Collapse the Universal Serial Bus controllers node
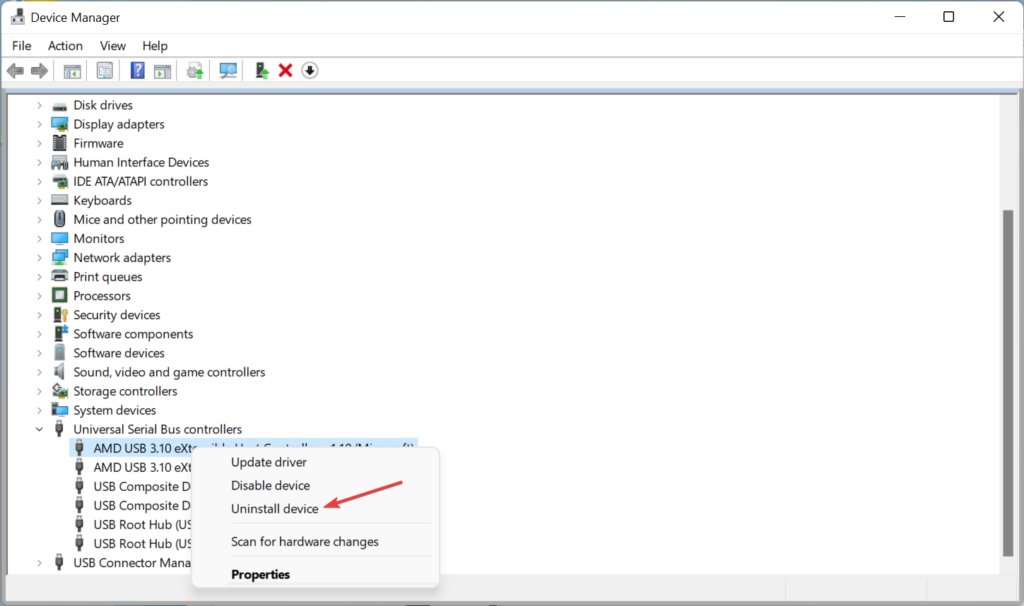 coord(39,430)
